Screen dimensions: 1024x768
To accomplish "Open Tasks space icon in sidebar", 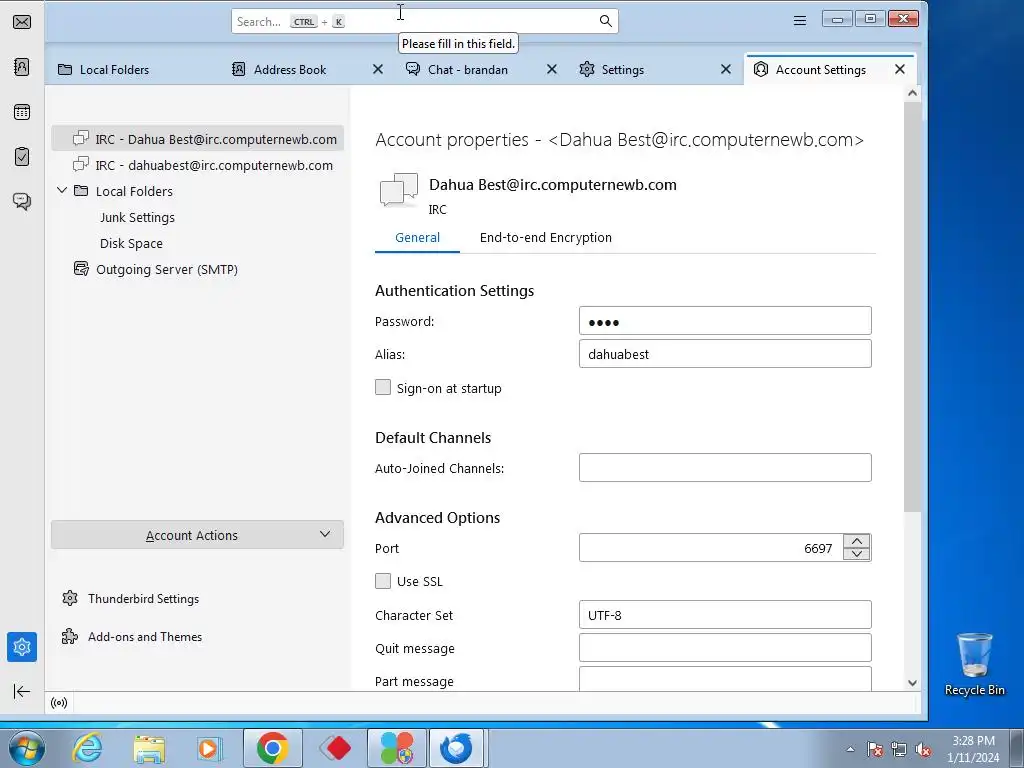I will 22,157.
